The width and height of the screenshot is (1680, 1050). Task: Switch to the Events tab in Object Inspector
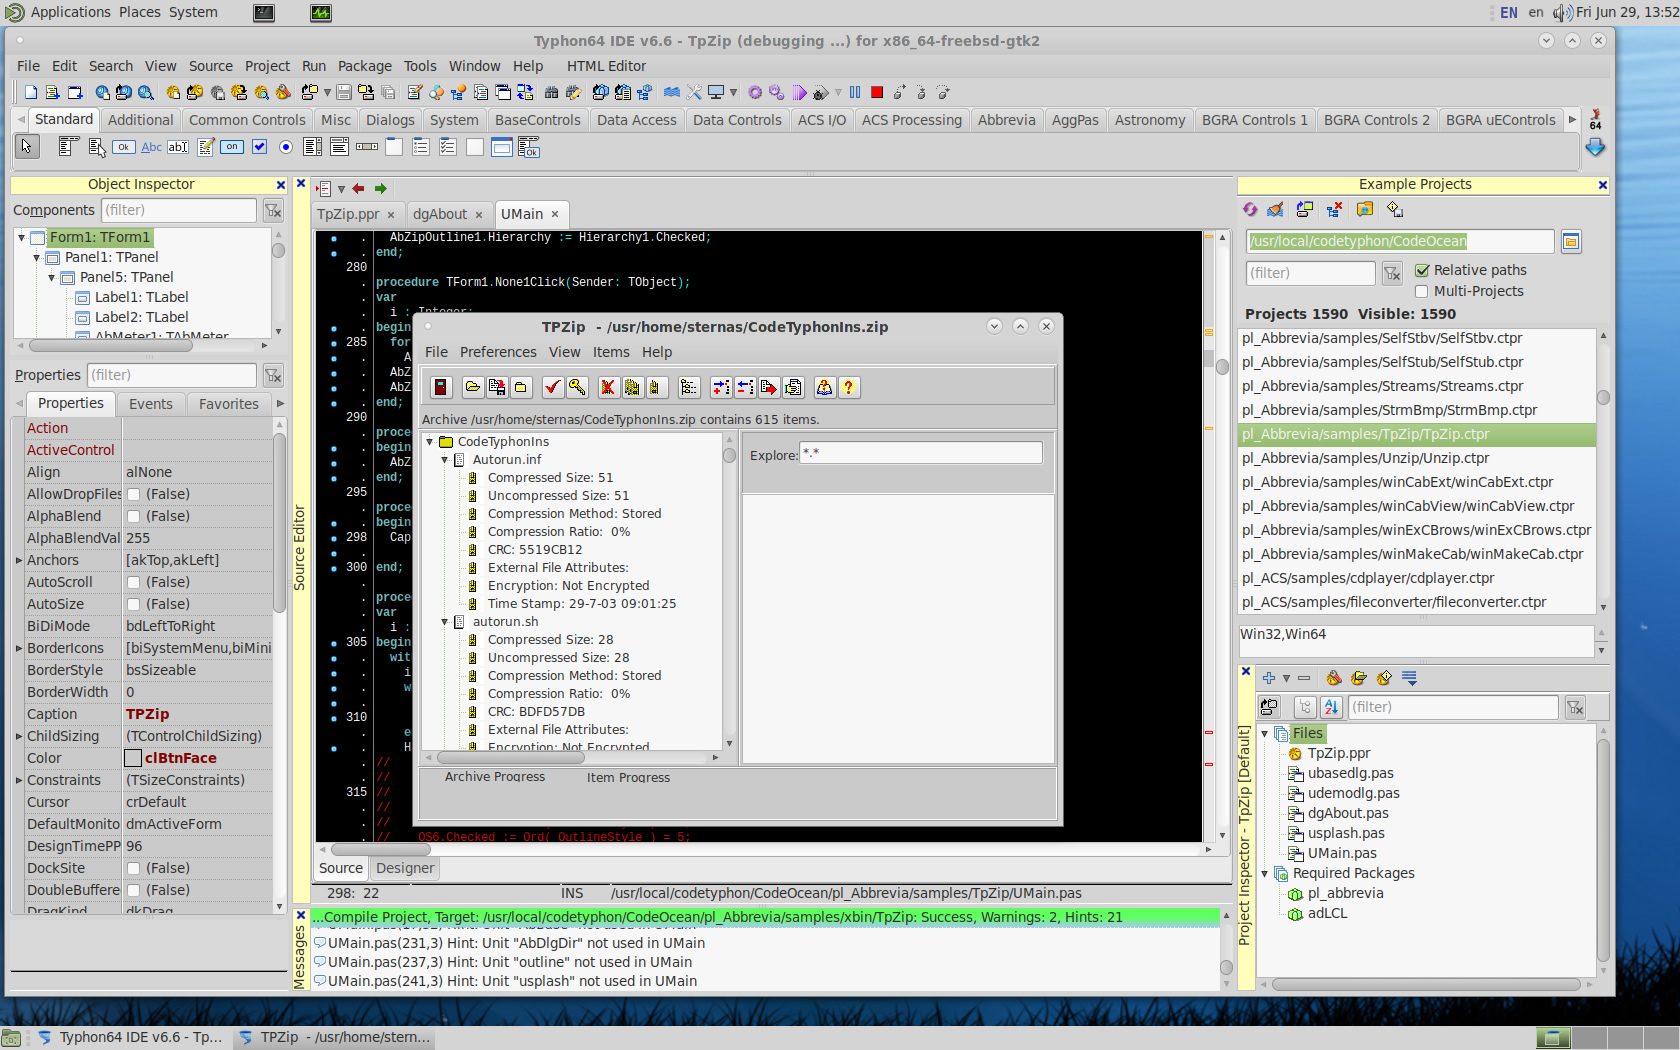click(151, 404)
